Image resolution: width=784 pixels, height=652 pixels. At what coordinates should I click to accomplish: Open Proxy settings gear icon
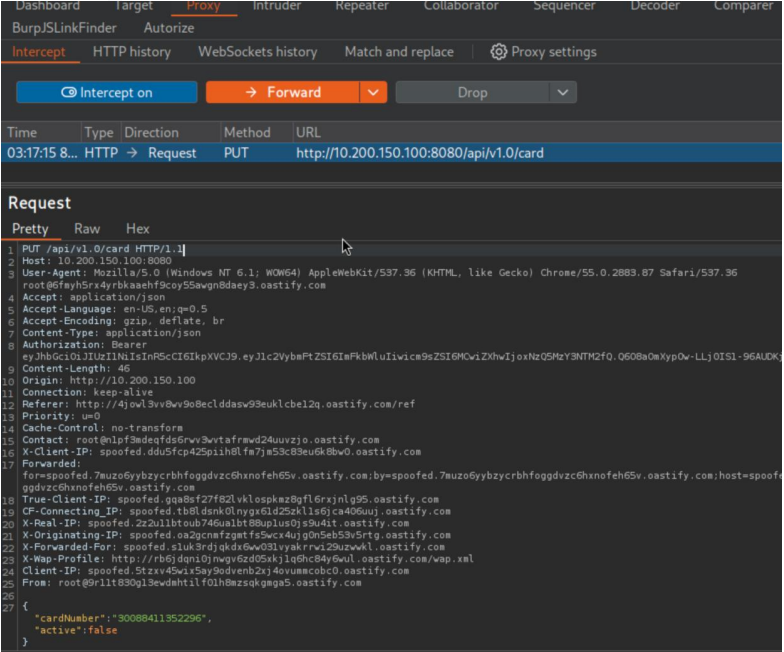pos(499,52)
